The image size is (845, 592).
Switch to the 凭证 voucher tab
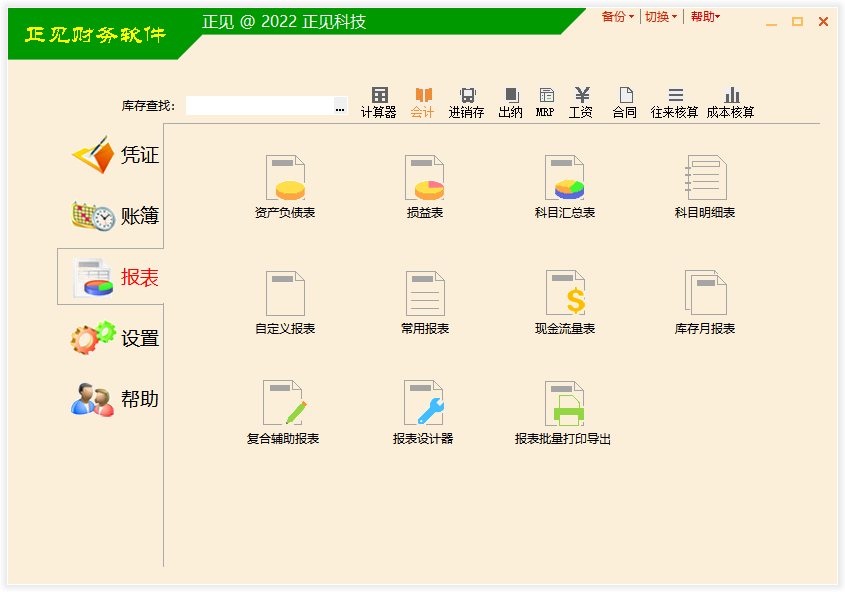coord(115,155)
